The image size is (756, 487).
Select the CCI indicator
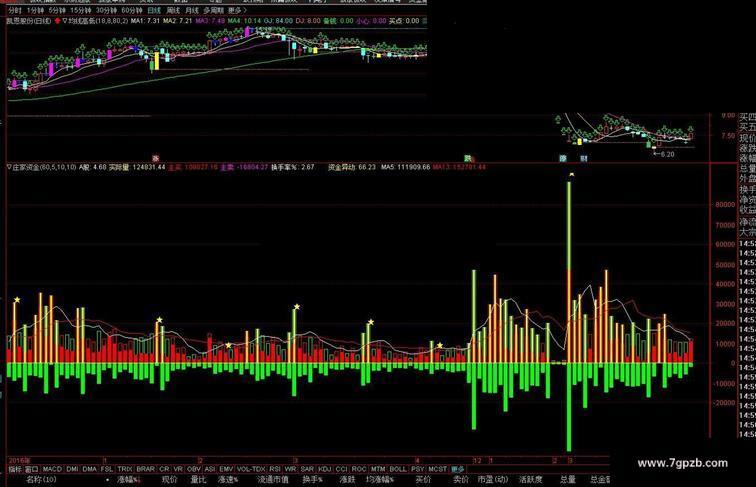tap(341, 469)
